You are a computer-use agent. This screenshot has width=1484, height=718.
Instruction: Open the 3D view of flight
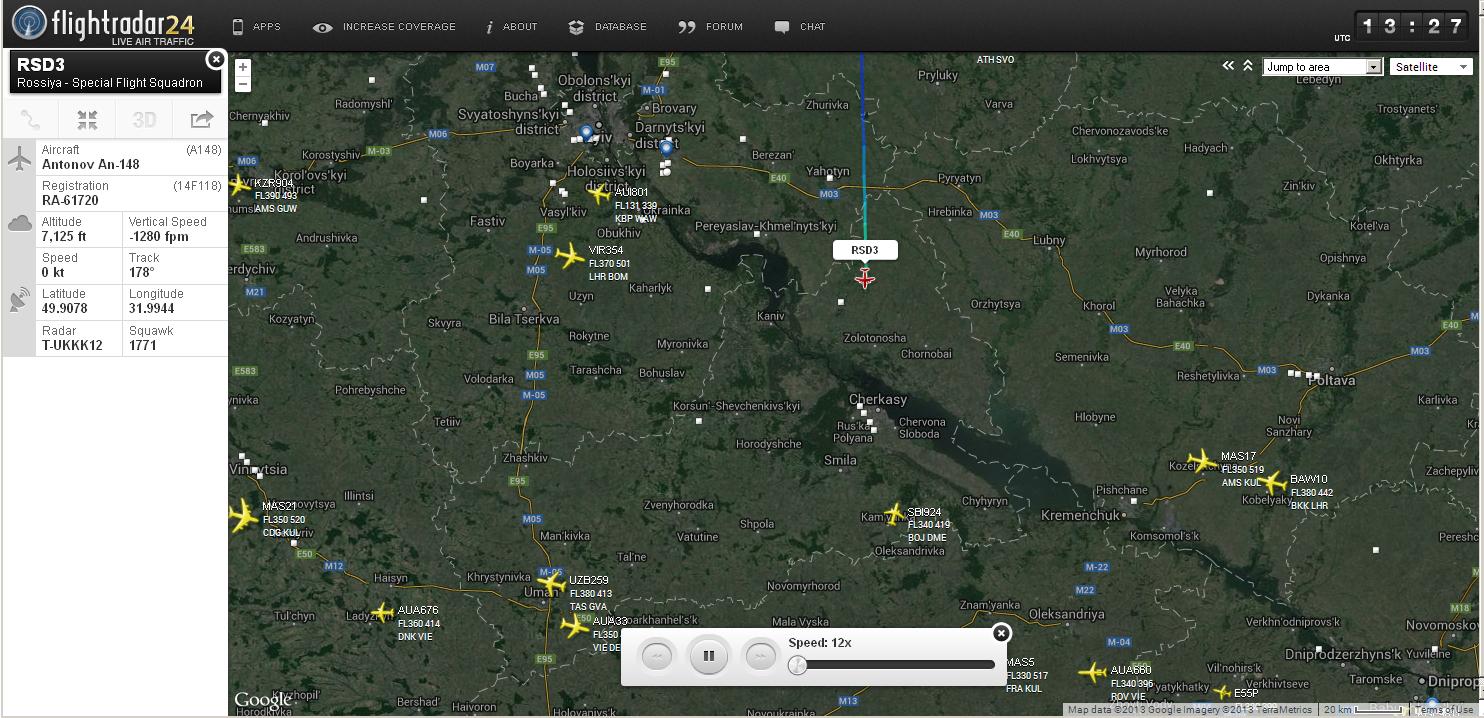[144, 120]
